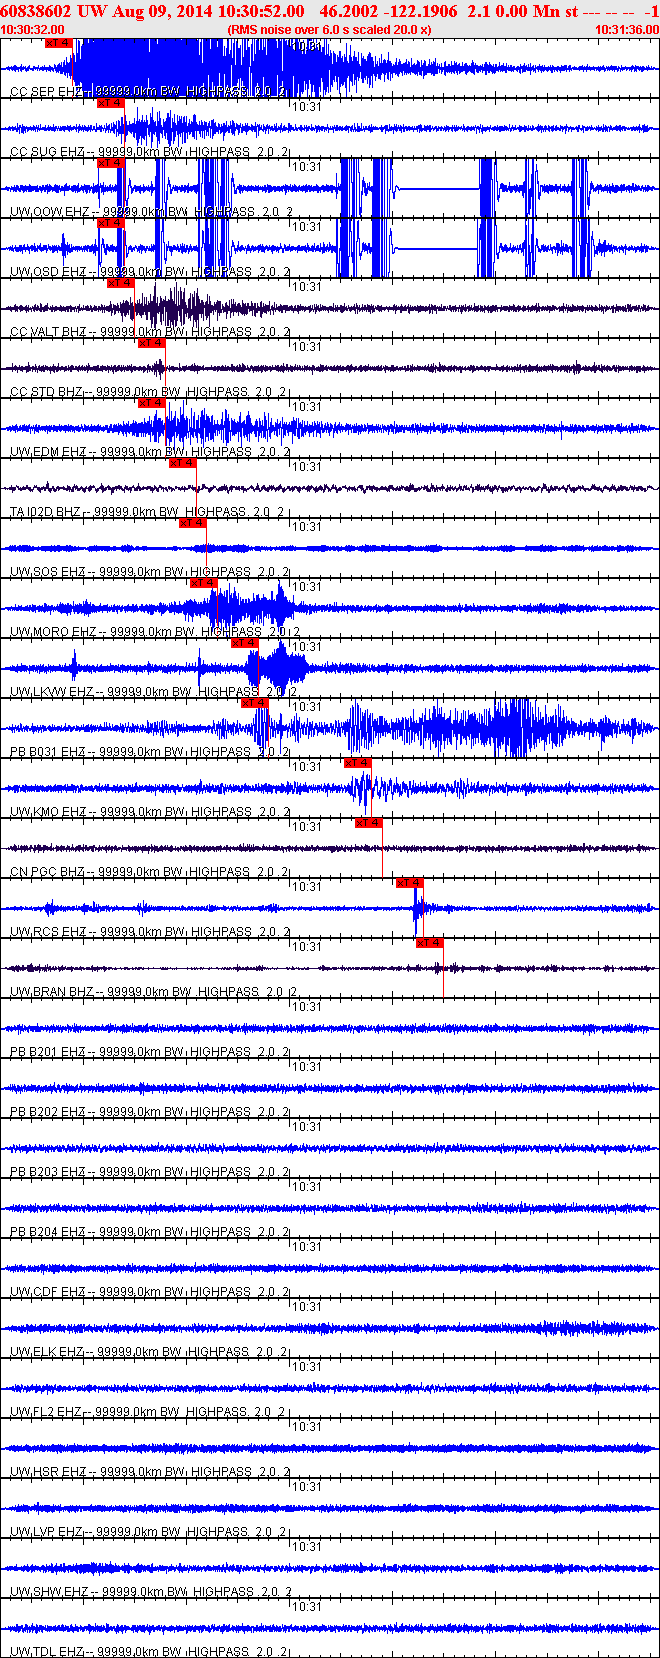Click the red pick flag on the UW LKWW trace
Viewport: 660px width, 1658px height.
click(x=245, y=643)
